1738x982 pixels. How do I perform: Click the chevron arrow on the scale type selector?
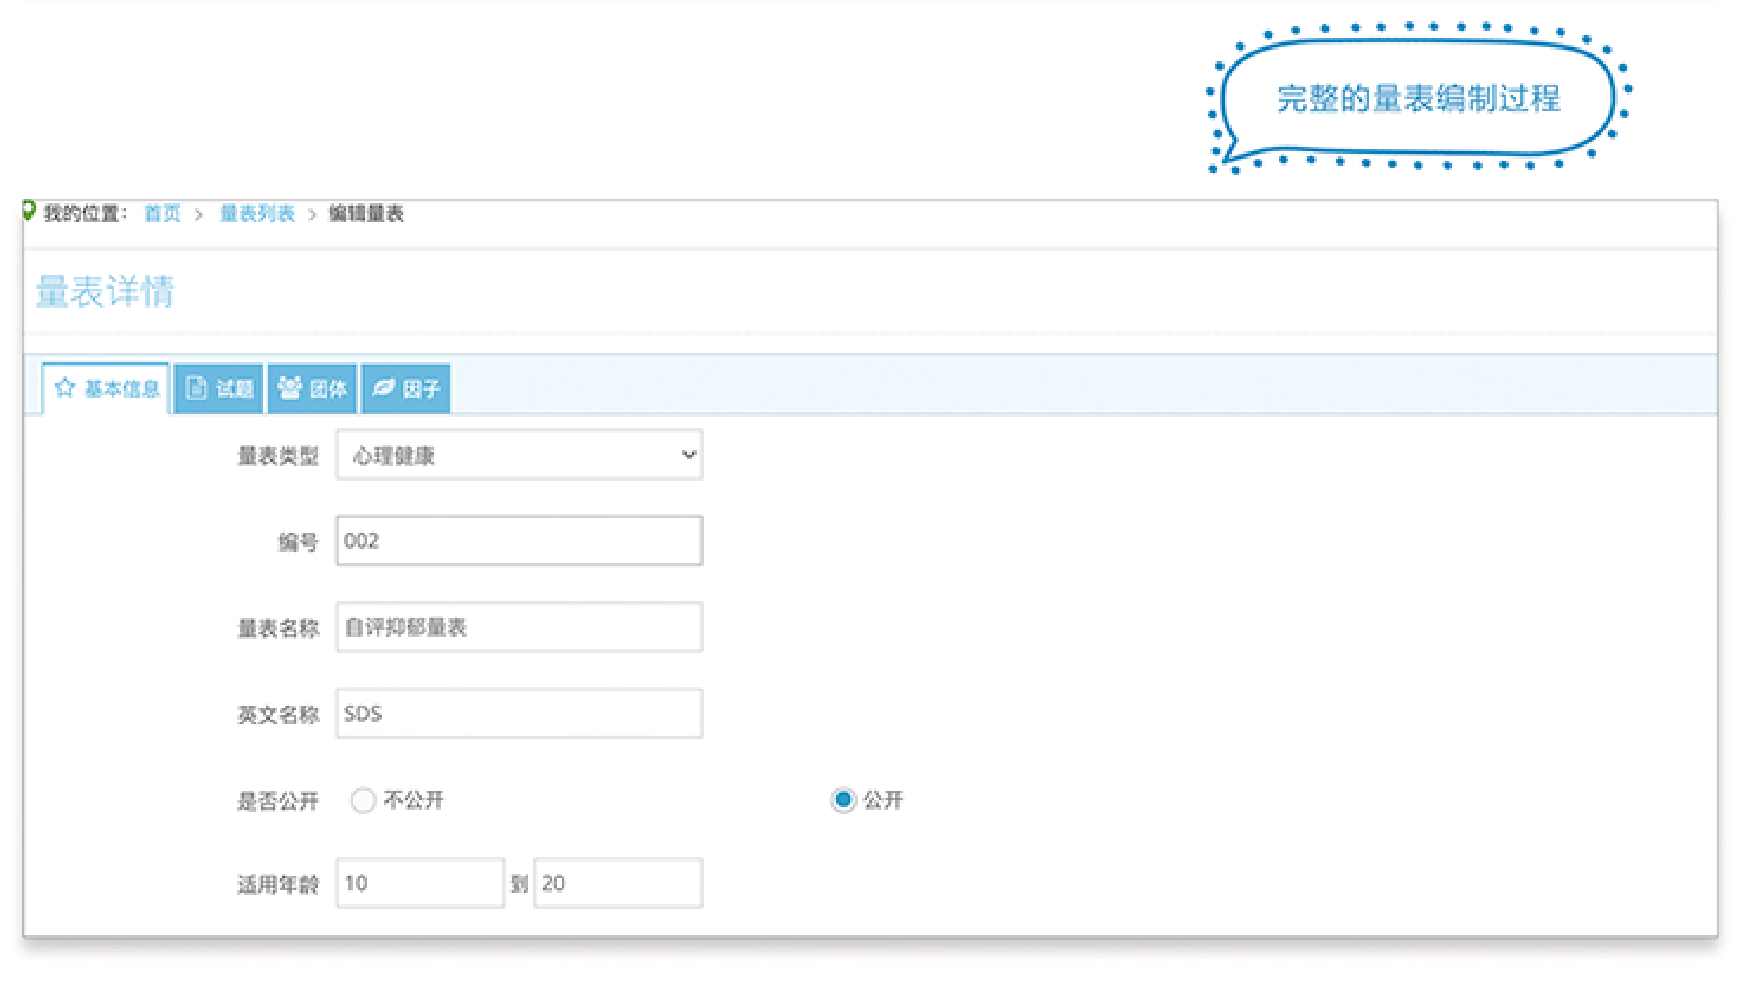pyautogui.click(x=686, y=455)
